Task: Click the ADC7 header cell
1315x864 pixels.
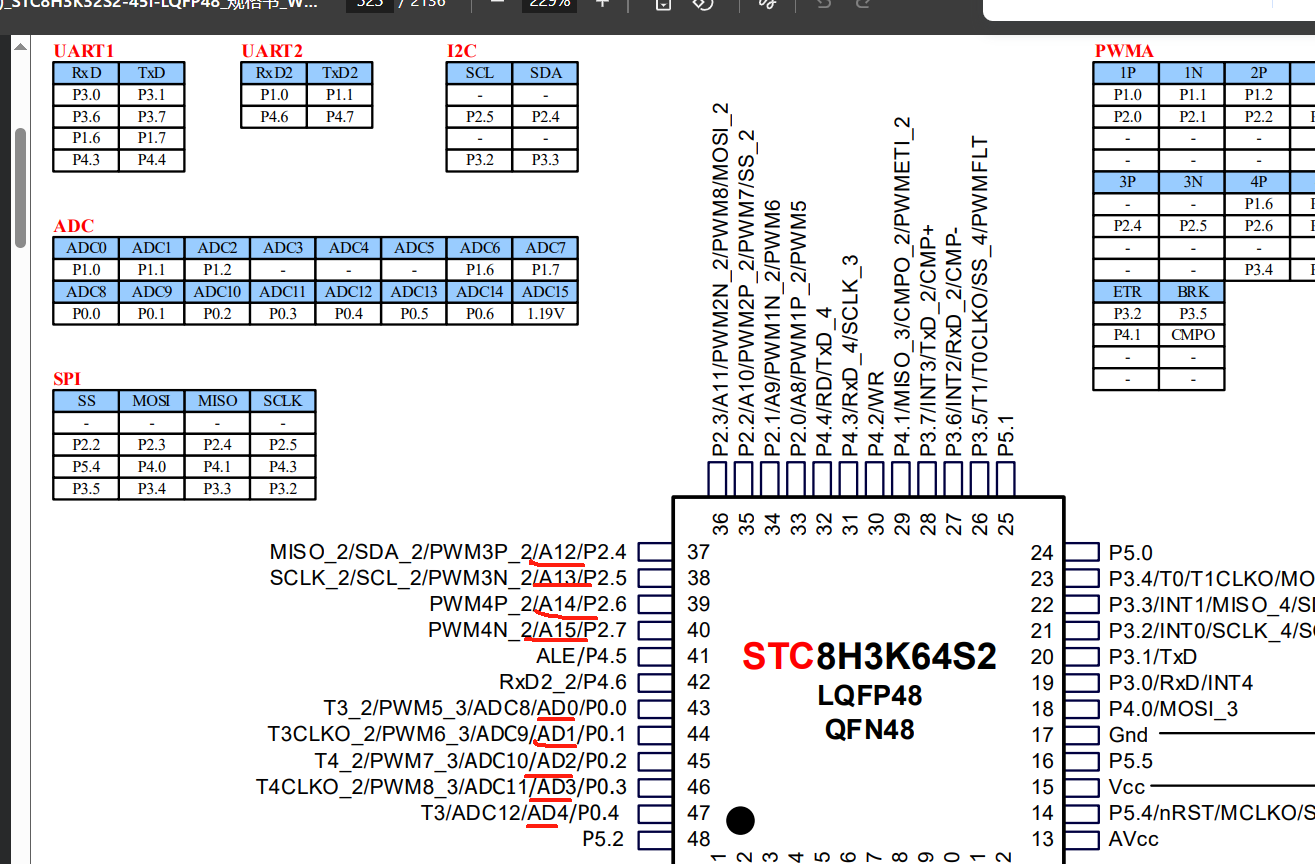Action: 545,248
